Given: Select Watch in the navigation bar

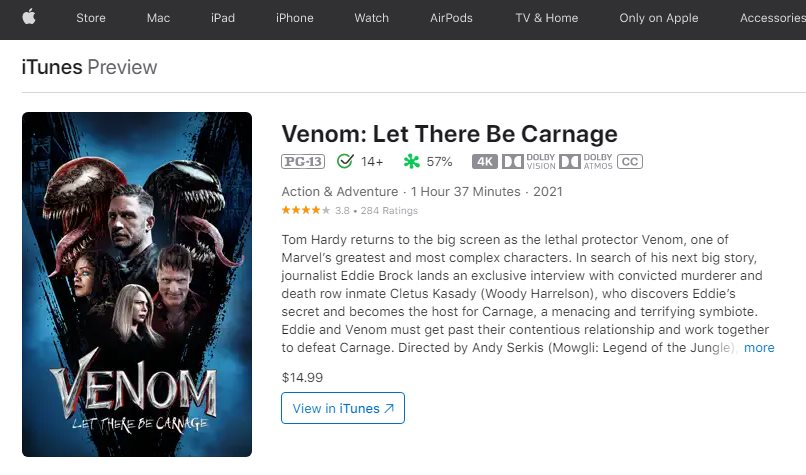Looking at the screenshot, I should [371, 18].
